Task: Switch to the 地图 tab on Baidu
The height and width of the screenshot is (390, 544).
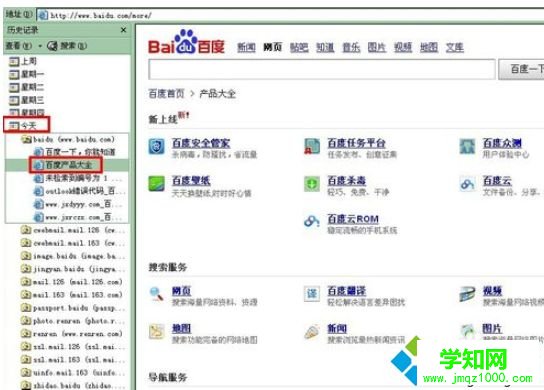Action: (429, 47)
